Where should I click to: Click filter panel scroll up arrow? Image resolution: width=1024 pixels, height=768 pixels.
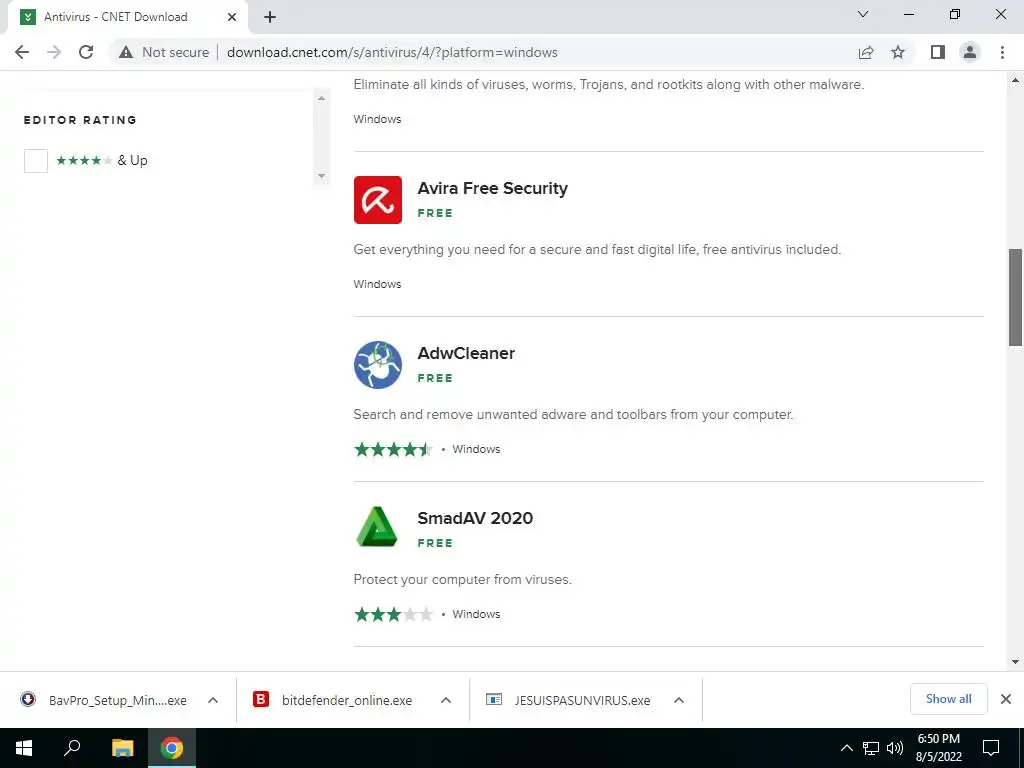[321, 99]
